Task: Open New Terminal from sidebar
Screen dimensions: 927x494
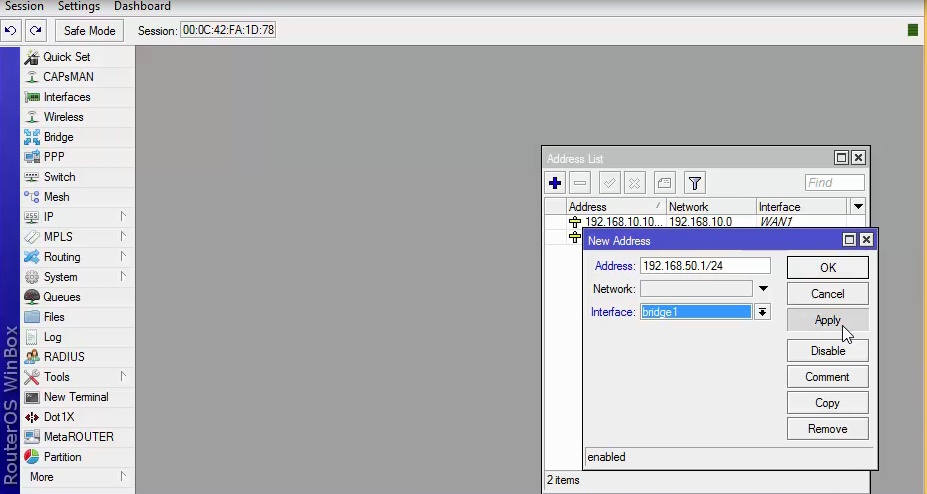Action: (x=75, y=397)
